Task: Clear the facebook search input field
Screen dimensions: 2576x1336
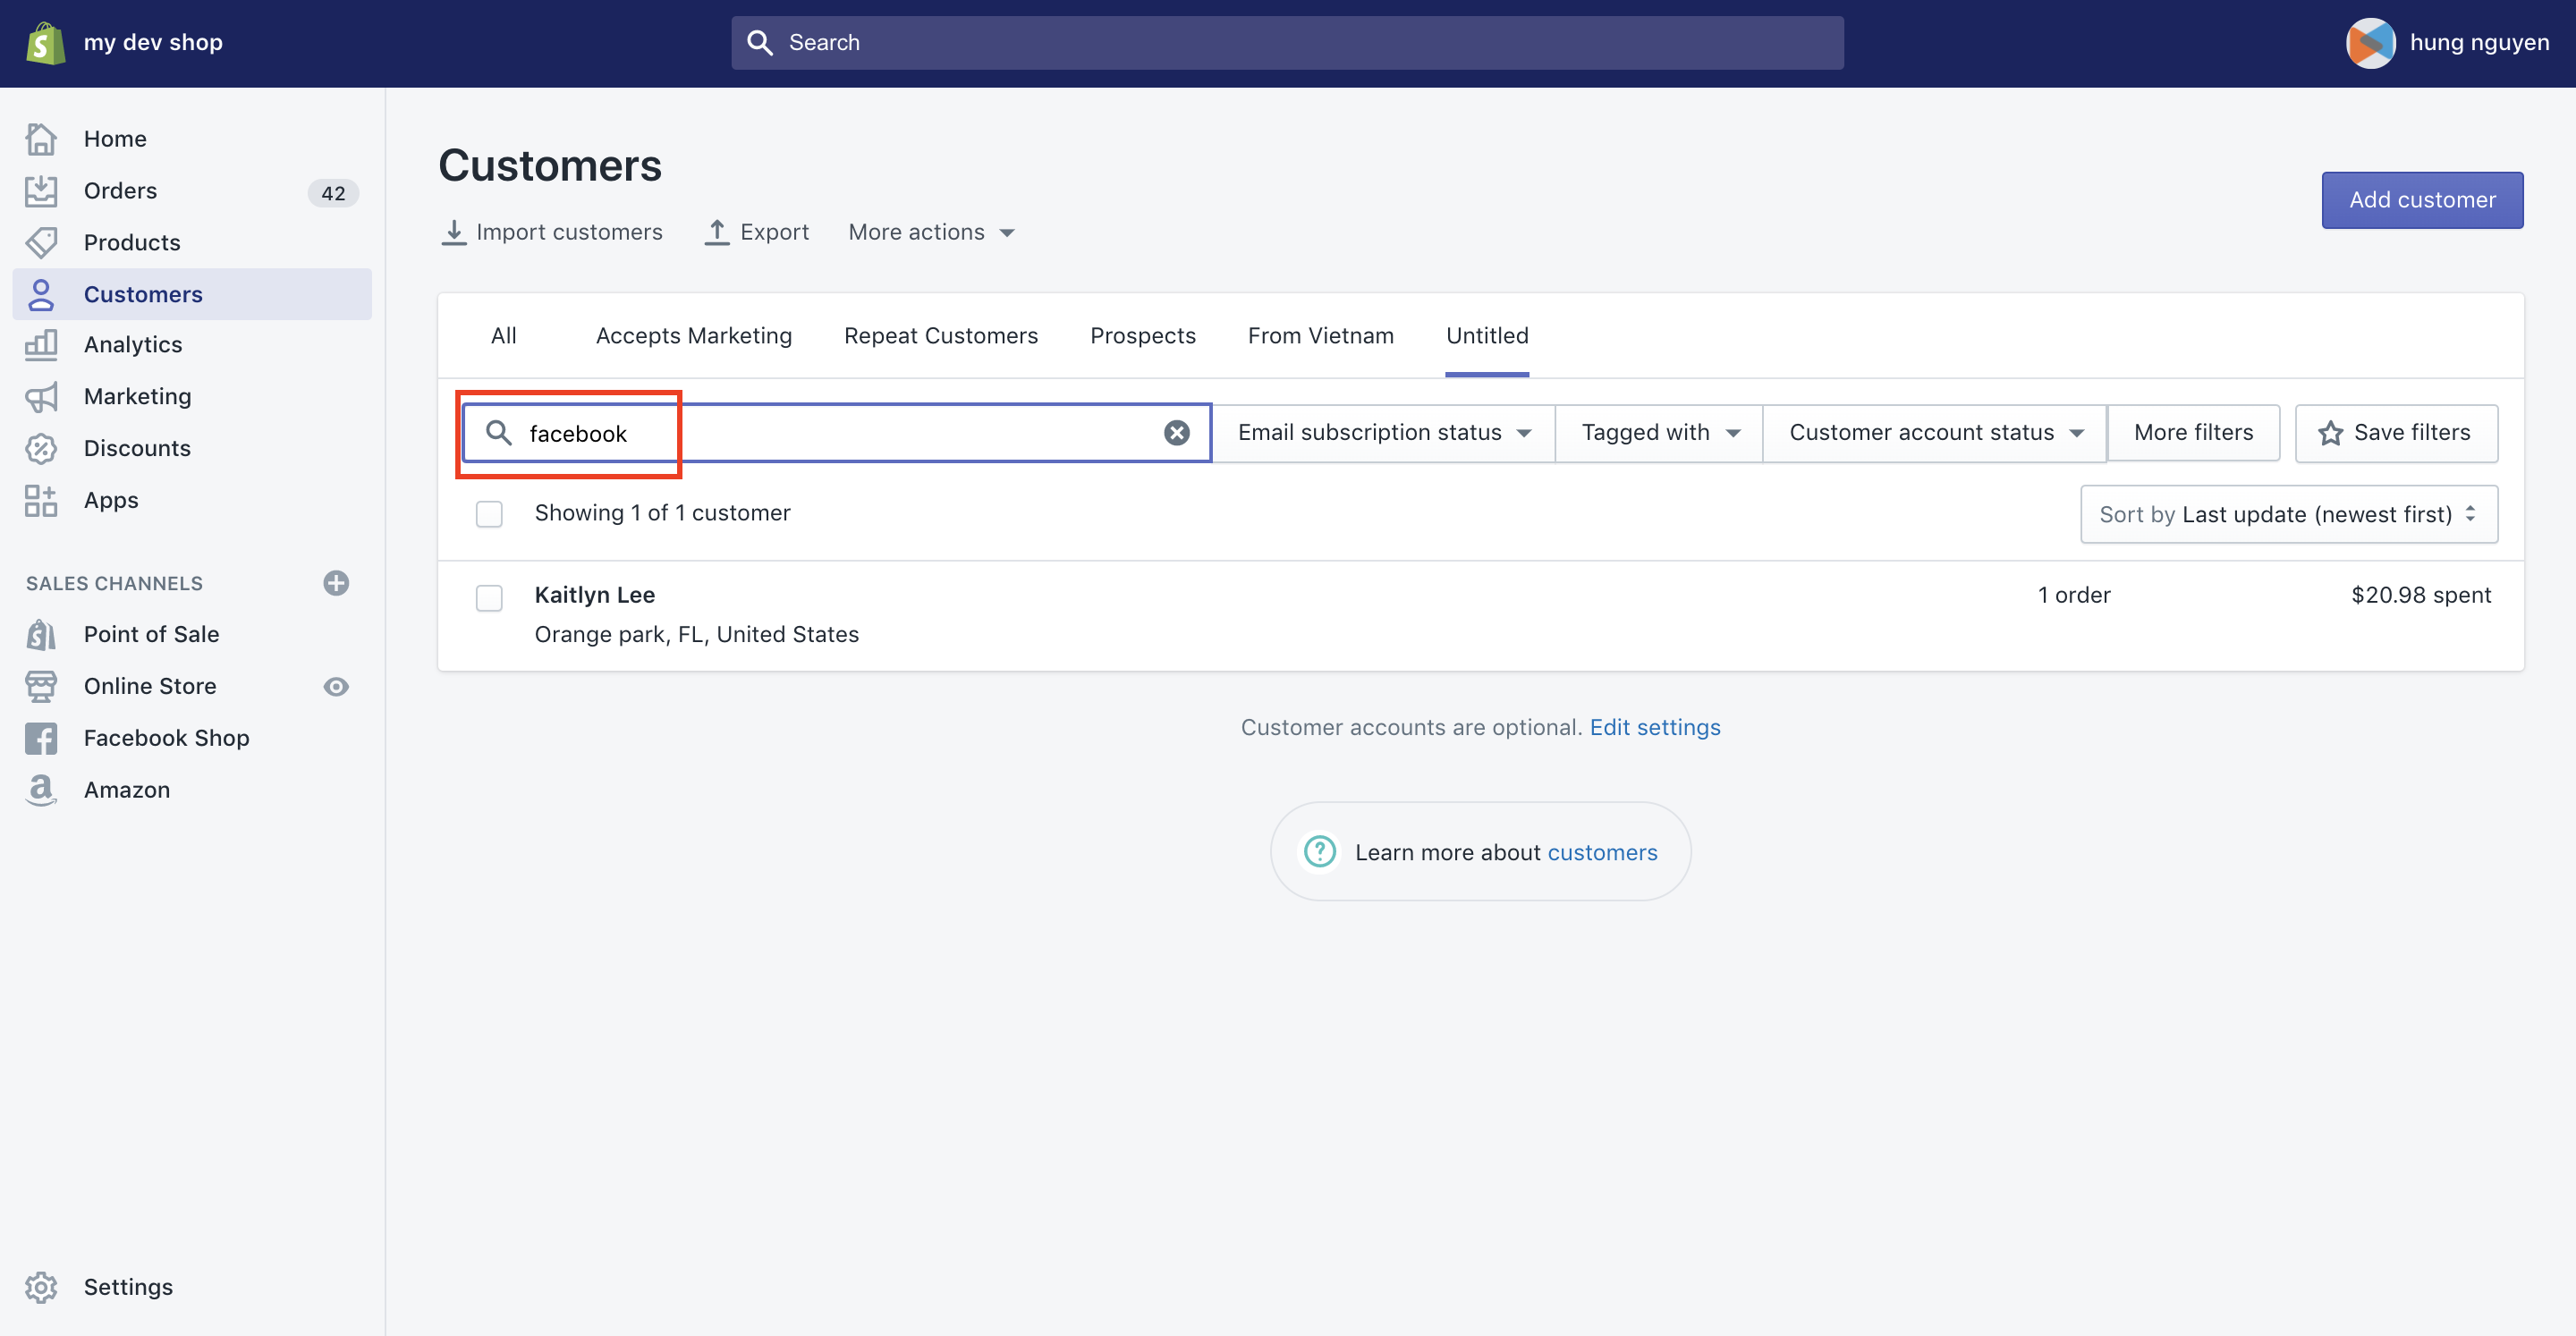Action: [1175, 433]
